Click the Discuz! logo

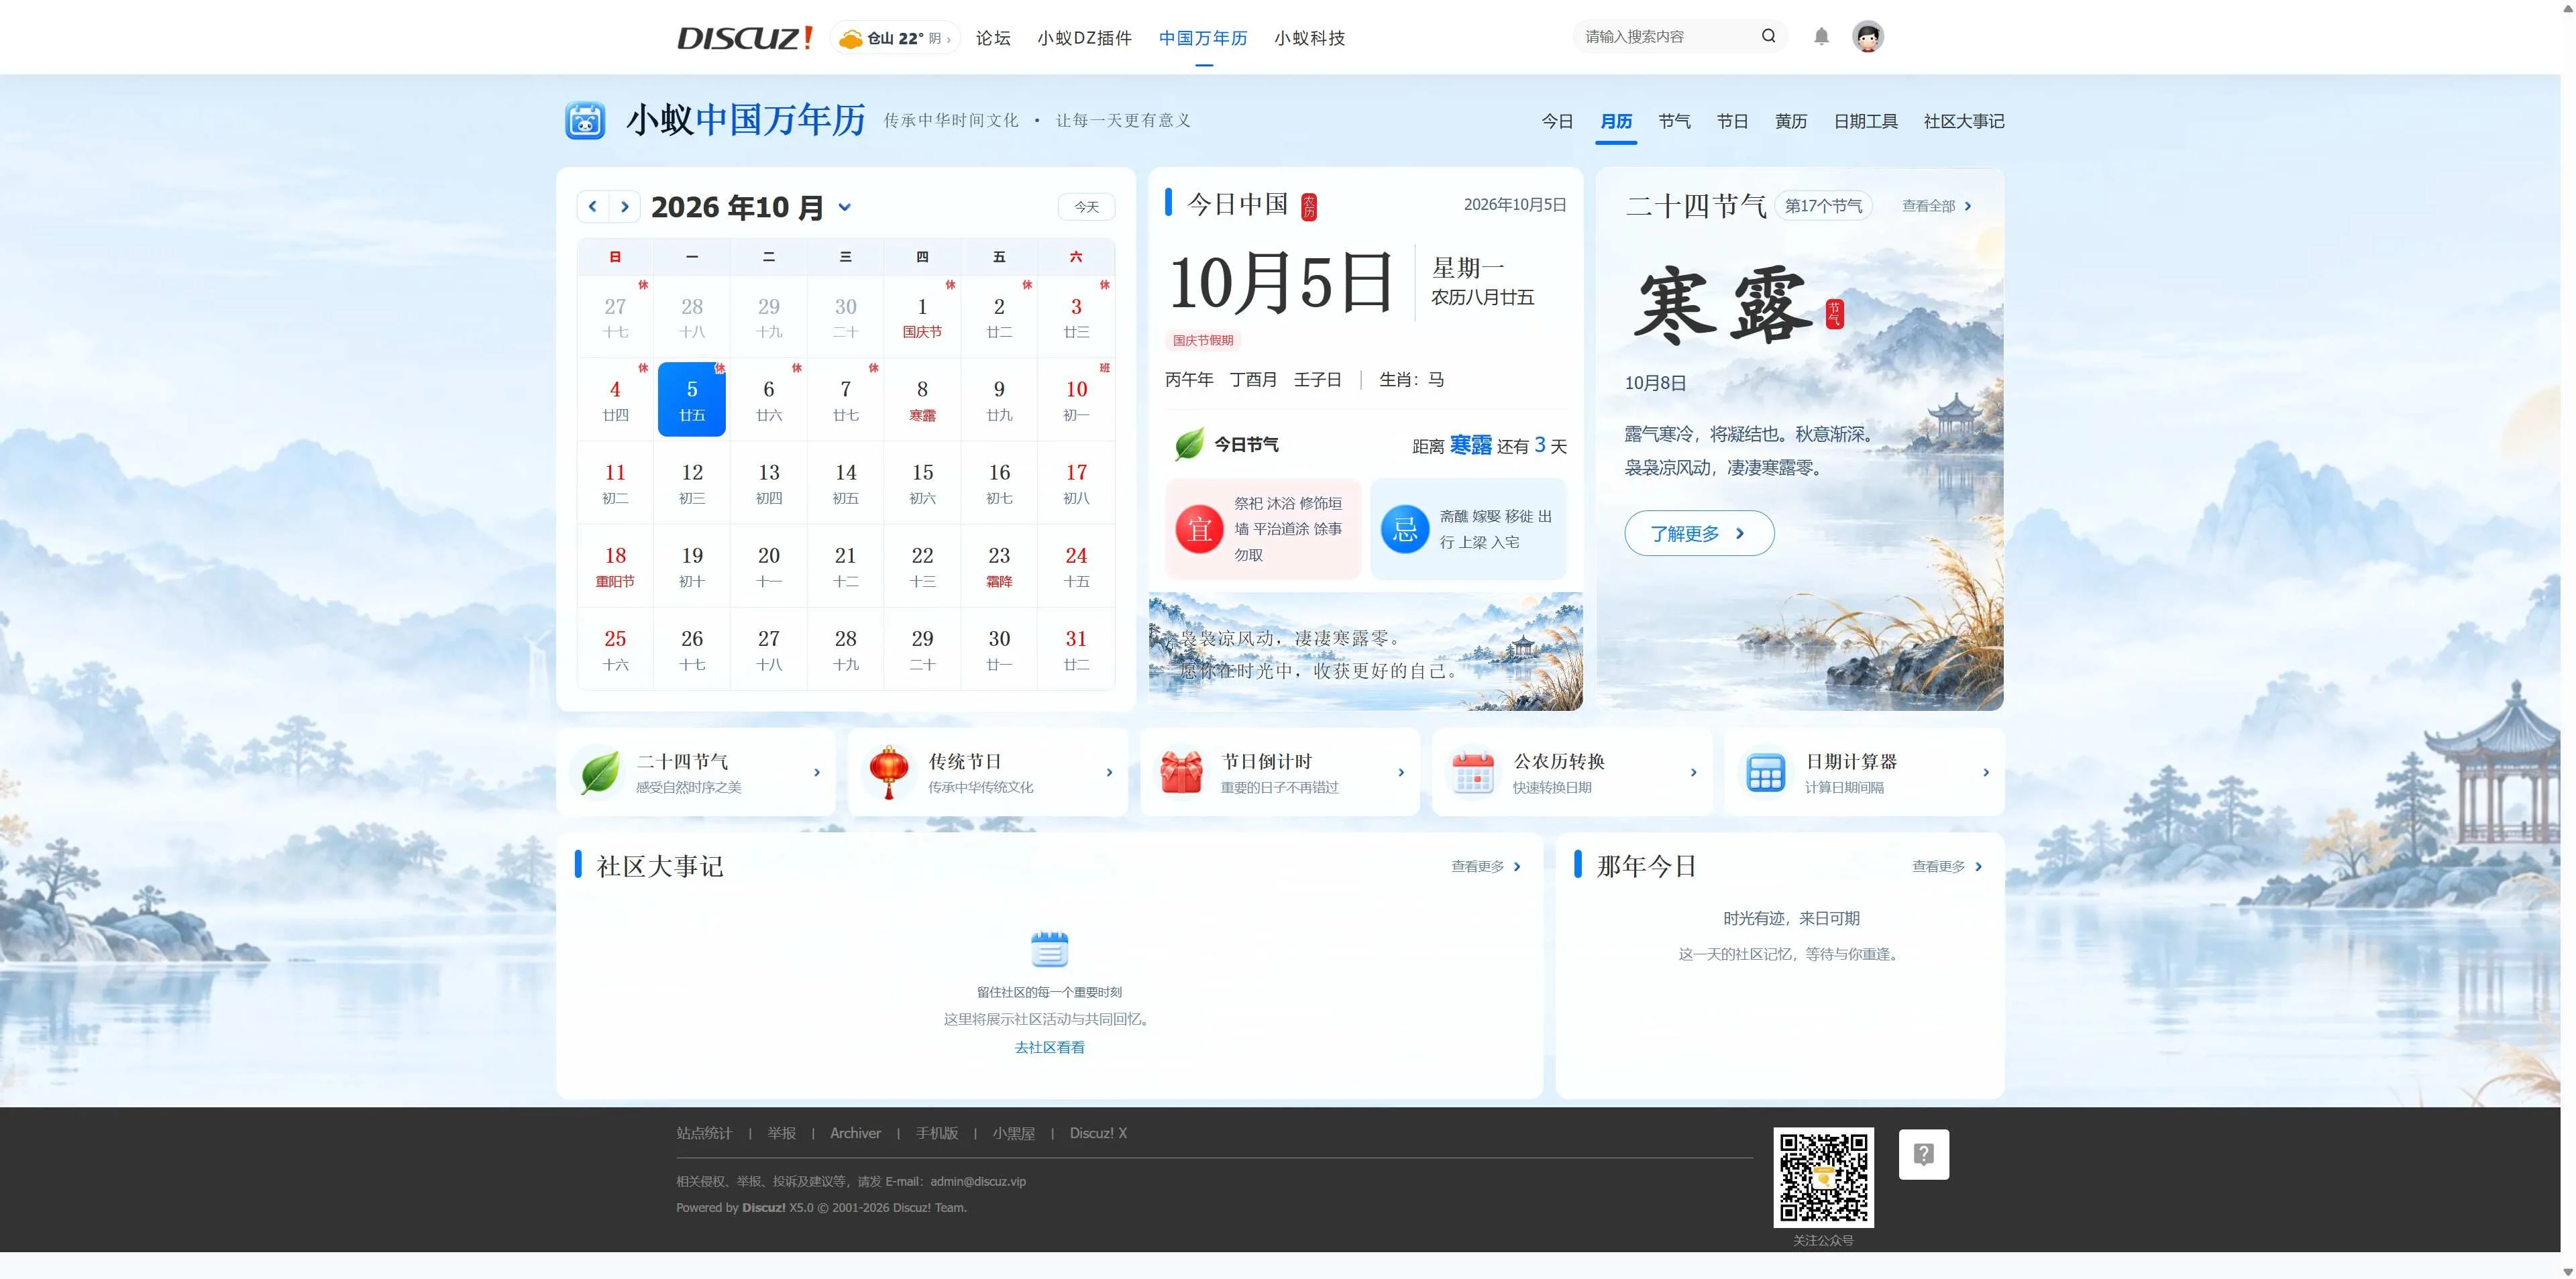click(x=744, y=38)
